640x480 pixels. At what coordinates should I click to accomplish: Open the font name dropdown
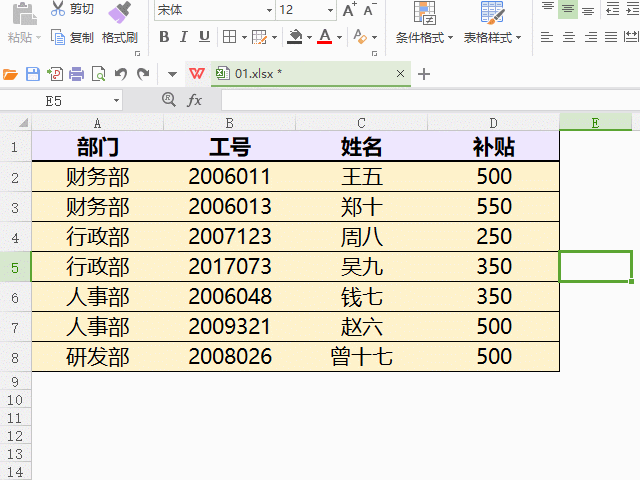click(x=269, y=10)
